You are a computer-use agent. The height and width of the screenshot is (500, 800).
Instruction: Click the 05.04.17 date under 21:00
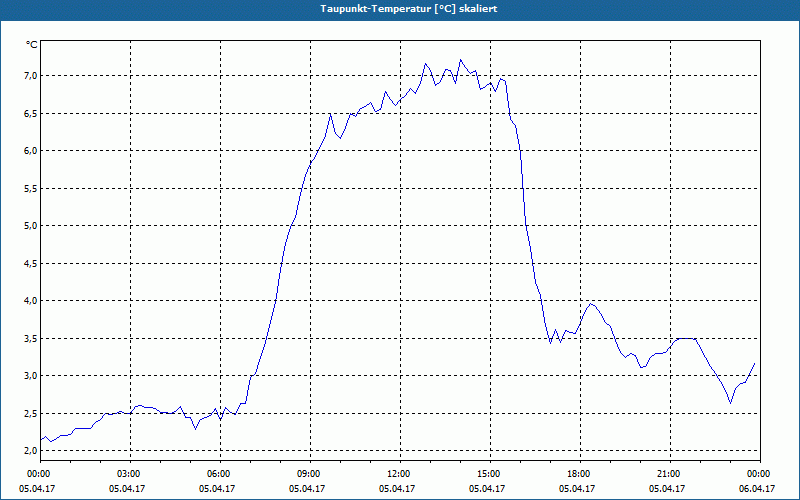coord(667,488)
